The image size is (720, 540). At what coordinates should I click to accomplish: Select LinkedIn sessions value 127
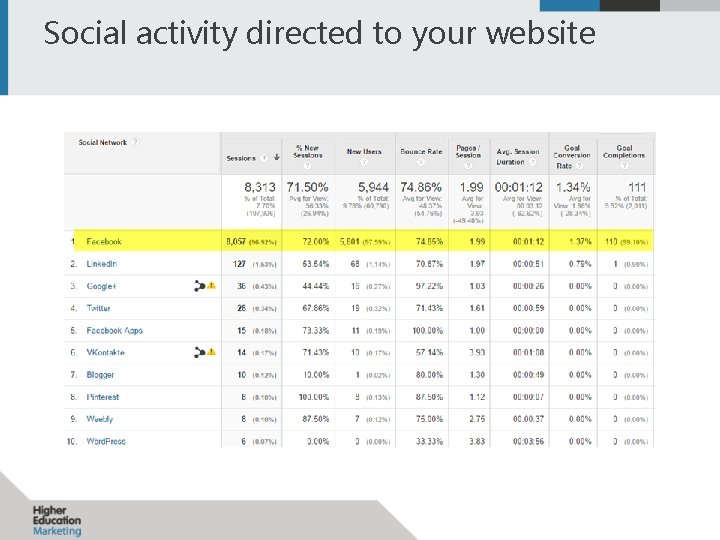[239, 264]
